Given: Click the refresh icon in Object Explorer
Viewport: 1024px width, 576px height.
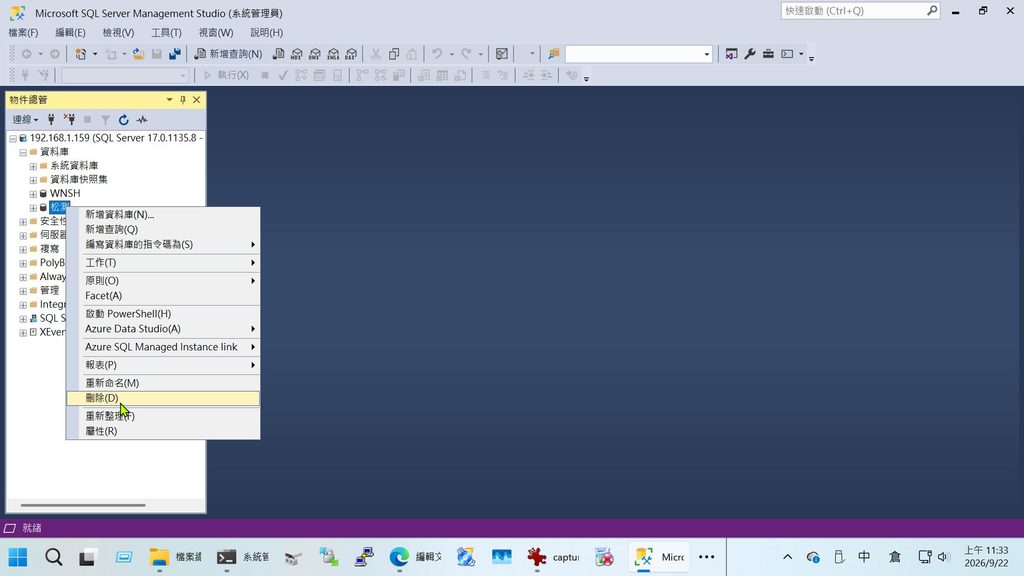Looking at the screenshot, I should coord(123,120).
